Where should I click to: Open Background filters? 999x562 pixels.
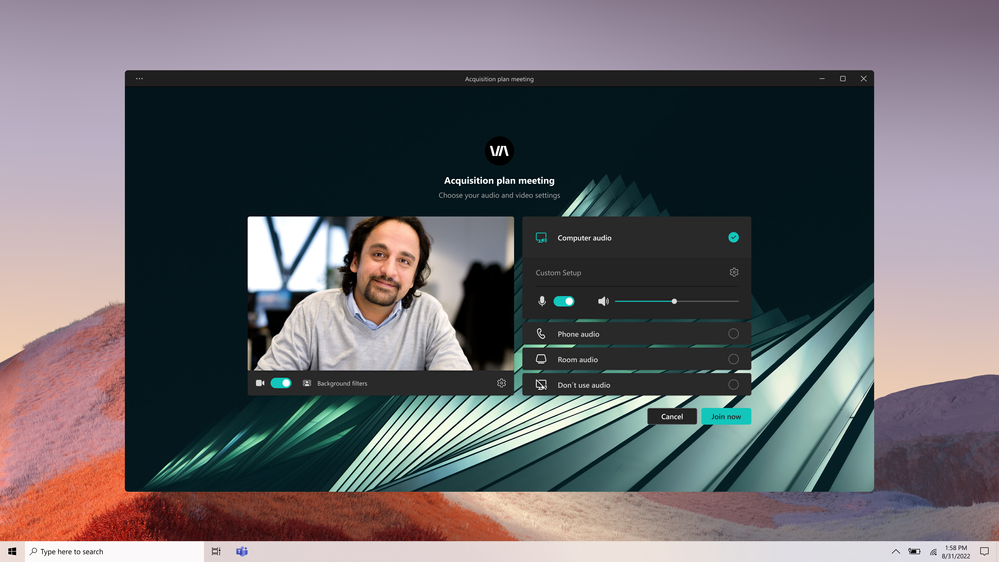[342, 383]
